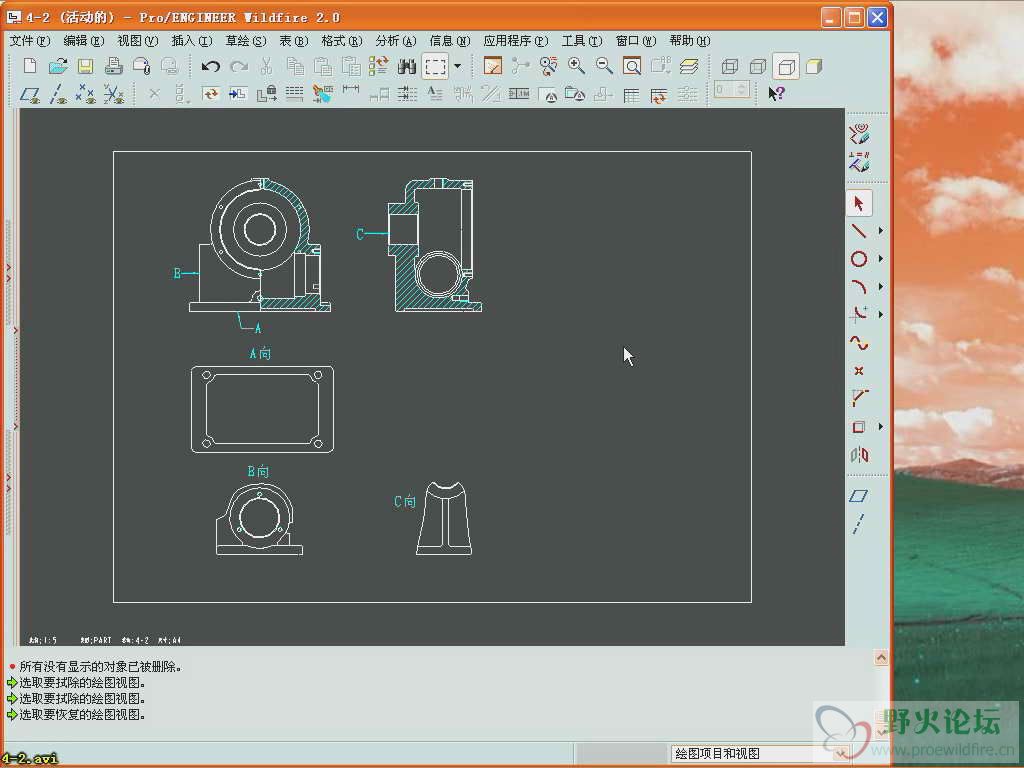The height and width of the screenshot is (768, 1024).
Task: Open the binoculars Find tool
Action: point(407,66)
